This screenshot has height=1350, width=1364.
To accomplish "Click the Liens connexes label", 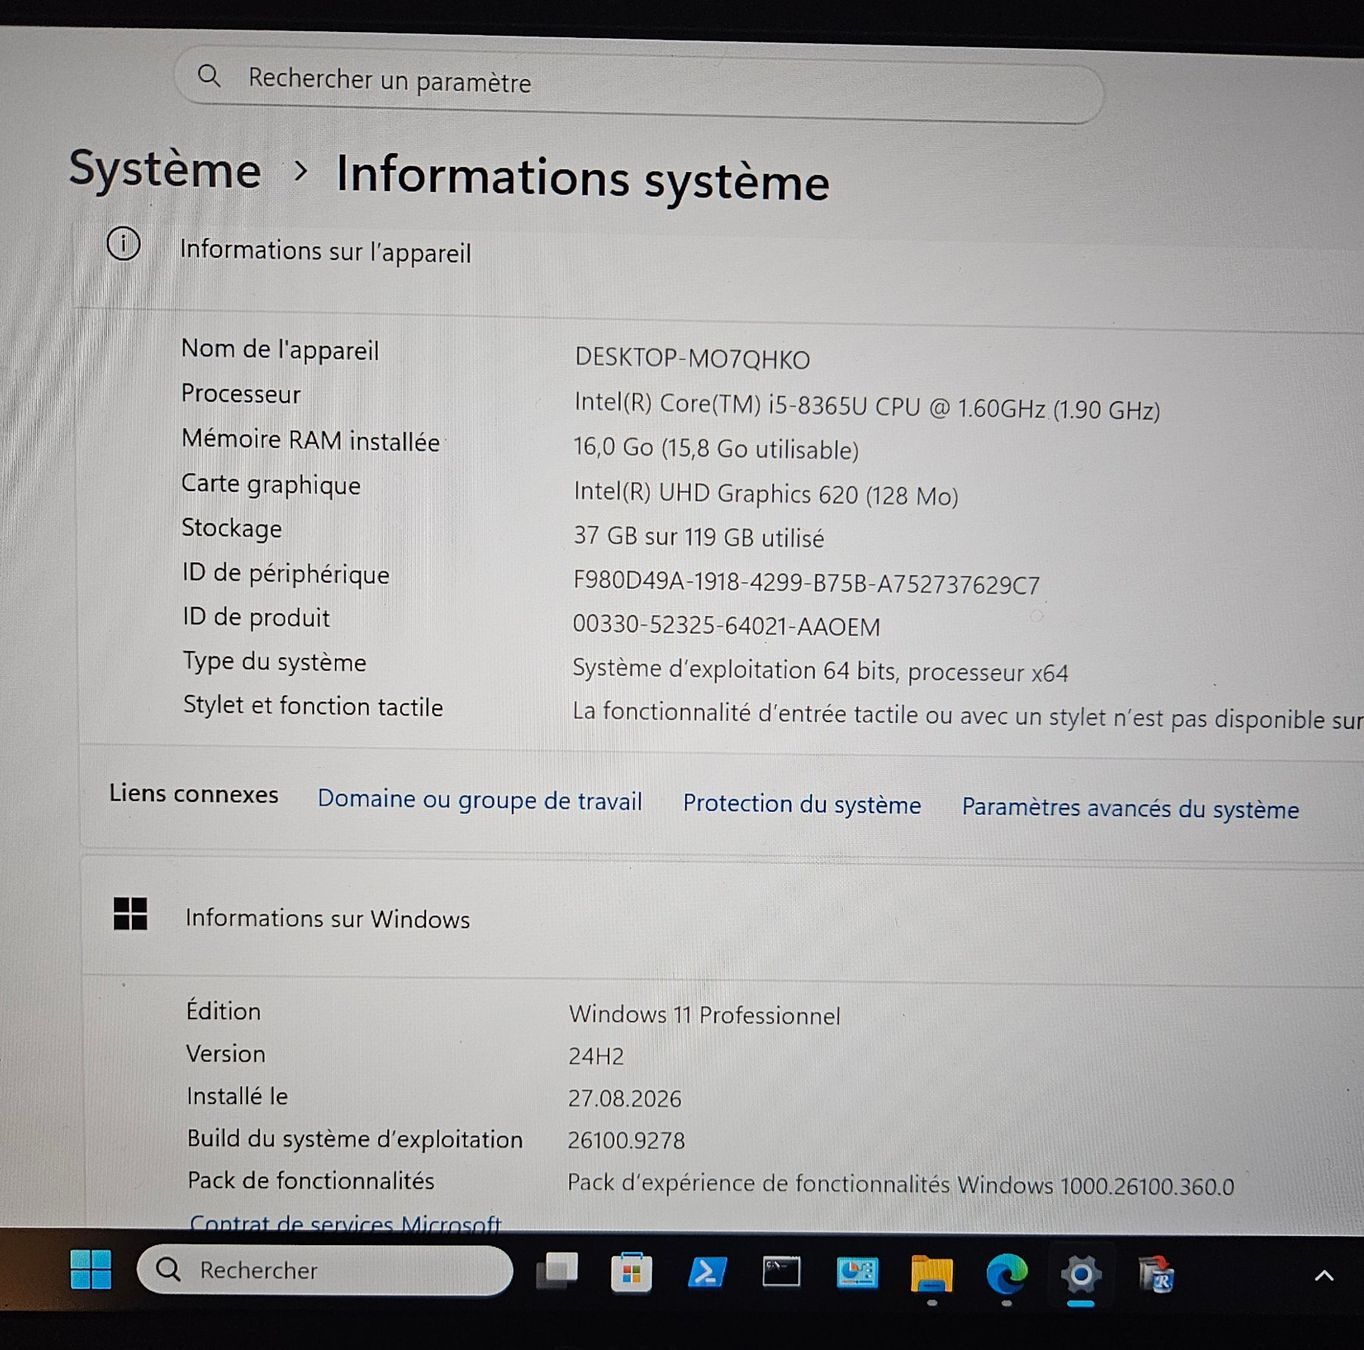I will (194, 794).
